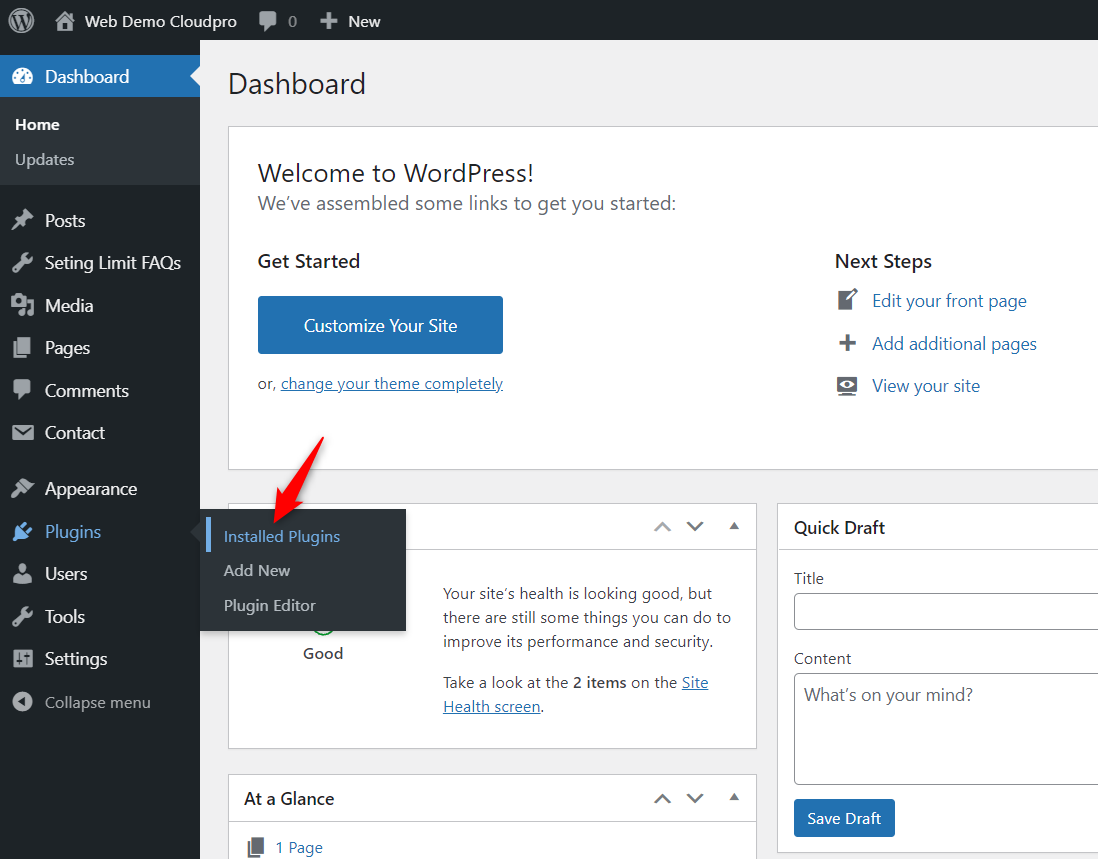The width and height of the screenshot is (1098, 859).
Task: Open Tools using its wrench icon
Action: (22, 616)
